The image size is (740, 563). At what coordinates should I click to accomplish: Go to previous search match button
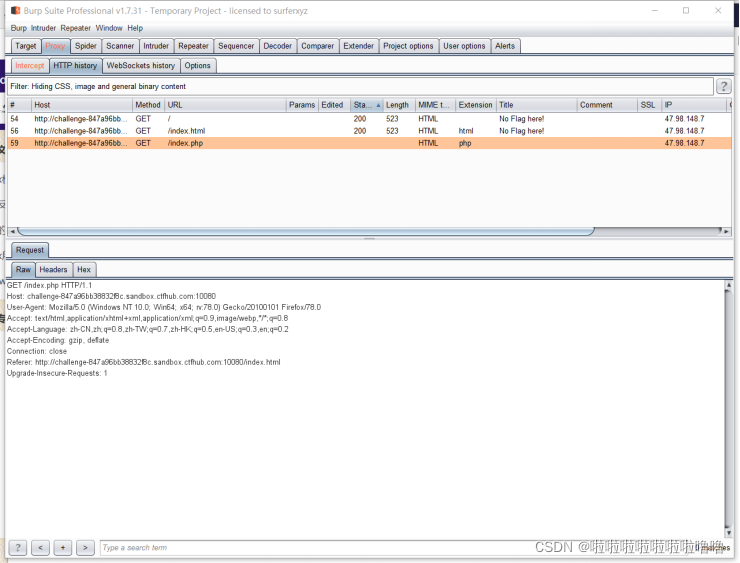[x=40, y=547]
